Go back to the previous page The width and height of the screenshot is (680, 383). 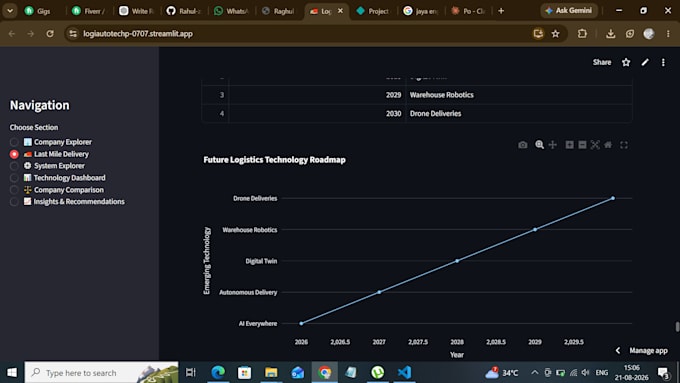(x=12, y=34)
